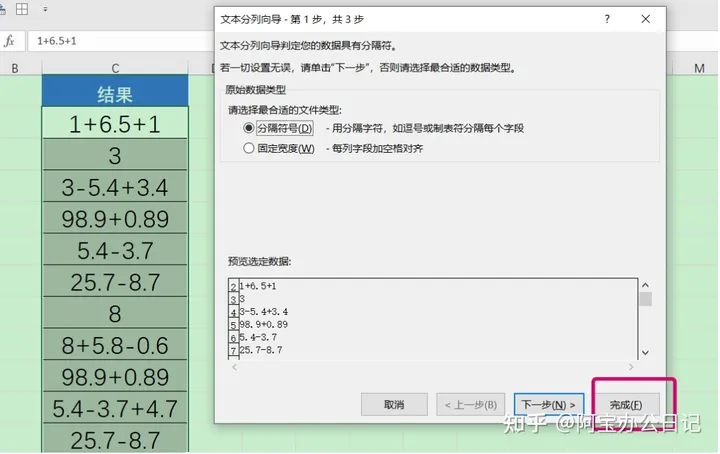Select the 固定宽度(W) radio option
Screen dimensions: 720x454
click(x=249, y=148)
